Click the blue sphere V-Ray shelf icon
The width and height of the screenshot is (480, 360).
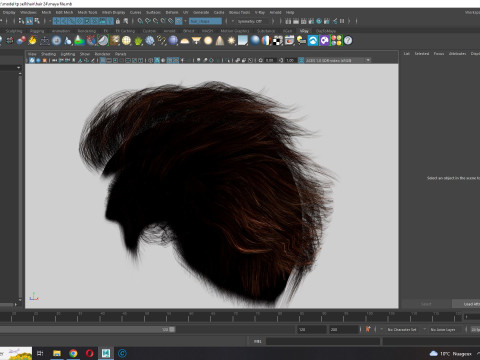pos(173,41)
